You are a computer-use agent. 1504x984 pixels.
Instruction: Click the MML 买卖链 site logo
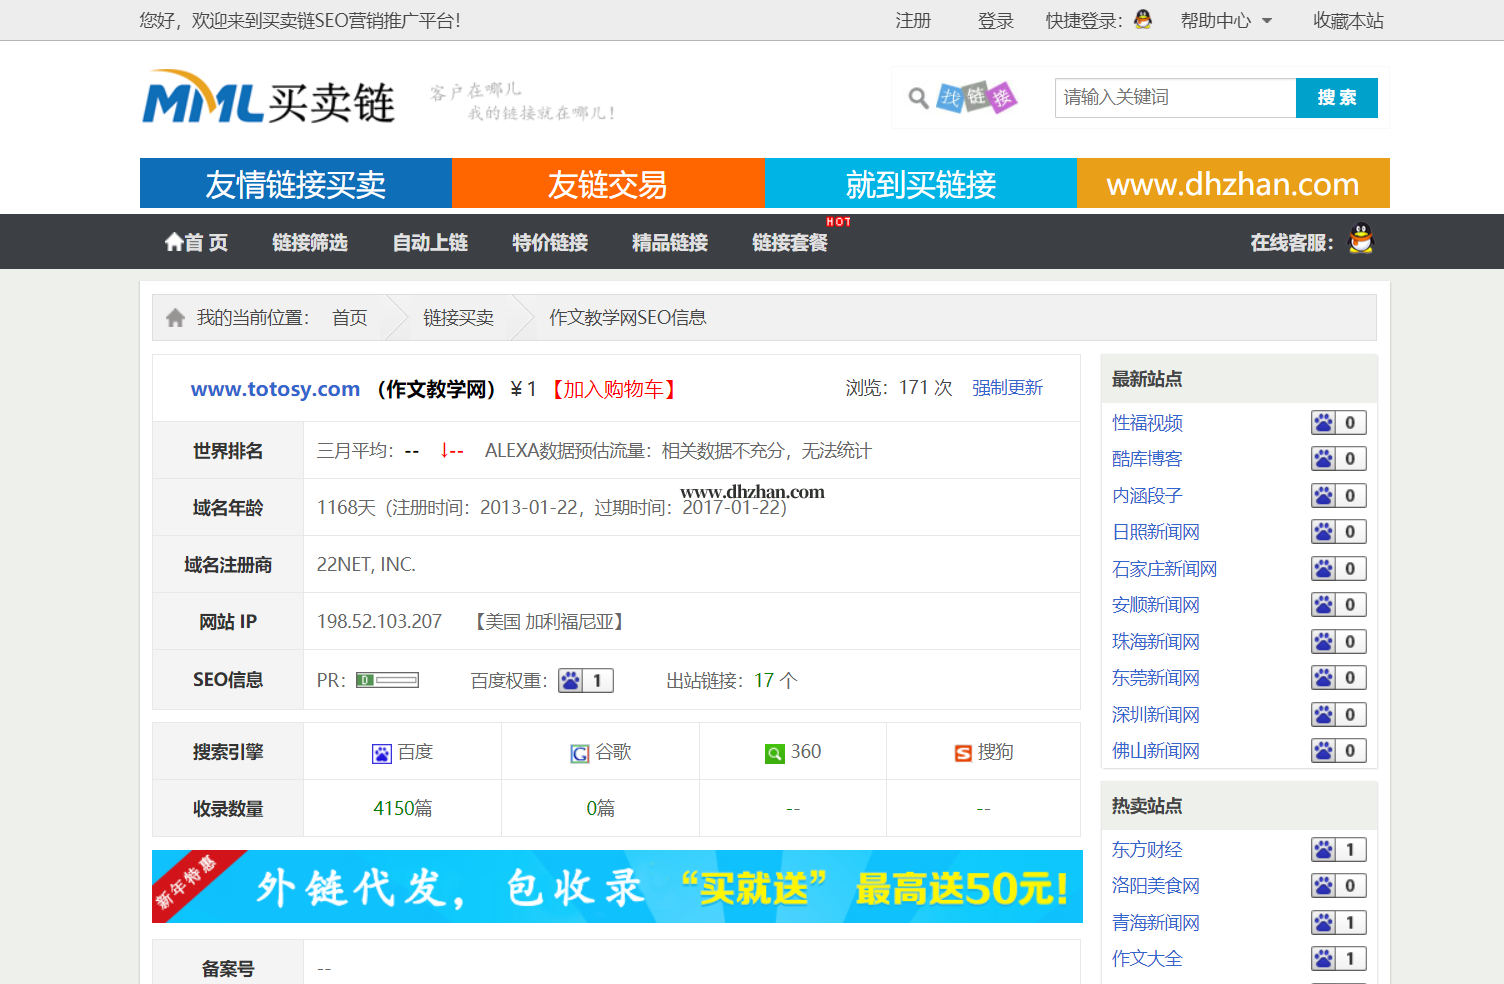pos(268,98)
